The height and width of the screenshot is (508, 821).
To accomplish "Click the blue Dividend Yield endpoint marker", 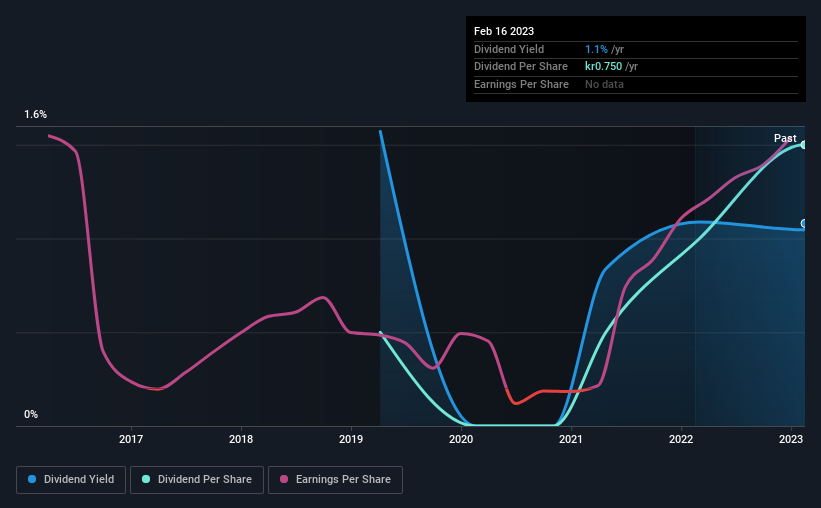I will pyautogui.click(x=804, y=224).
